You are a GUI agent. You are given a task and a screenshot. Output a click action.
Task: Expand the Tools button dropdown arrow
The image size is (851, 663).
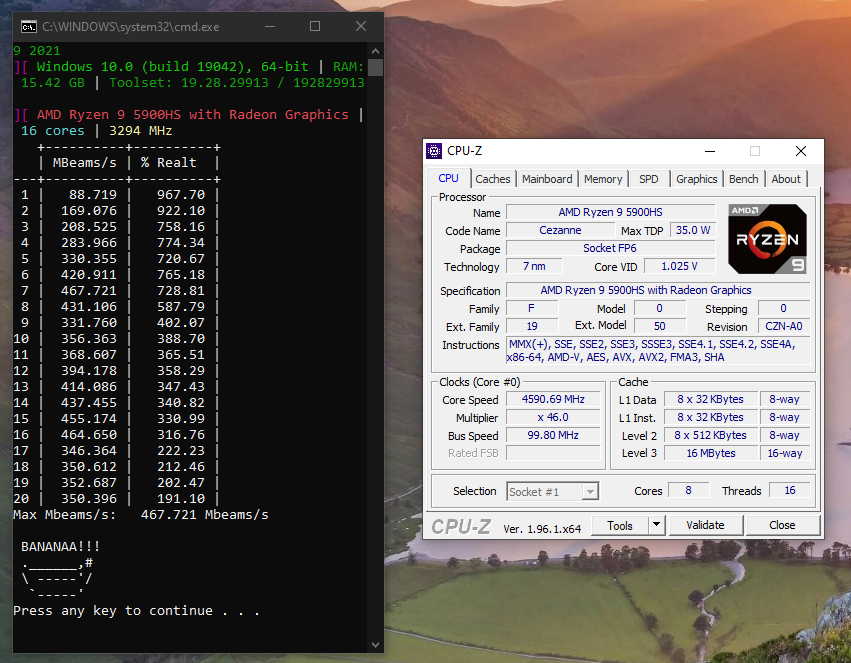(657, 525)
